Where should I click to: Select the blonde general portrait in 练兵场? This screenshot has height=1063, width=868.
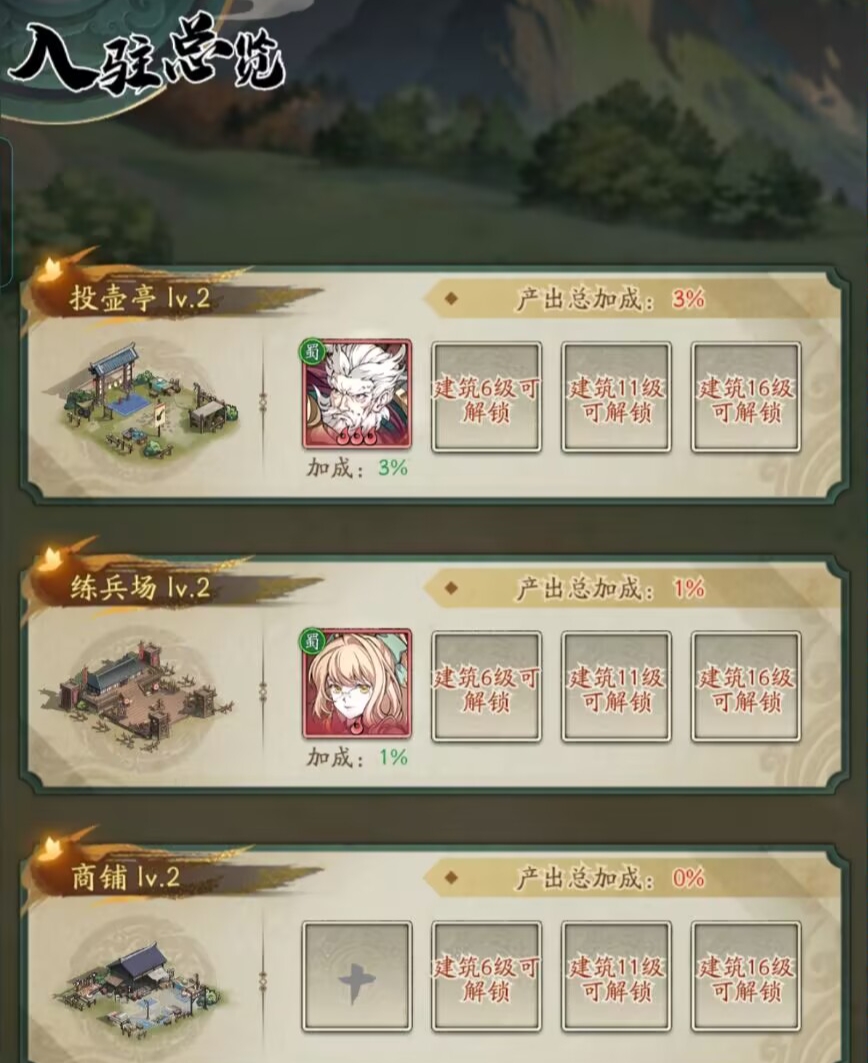357,683
